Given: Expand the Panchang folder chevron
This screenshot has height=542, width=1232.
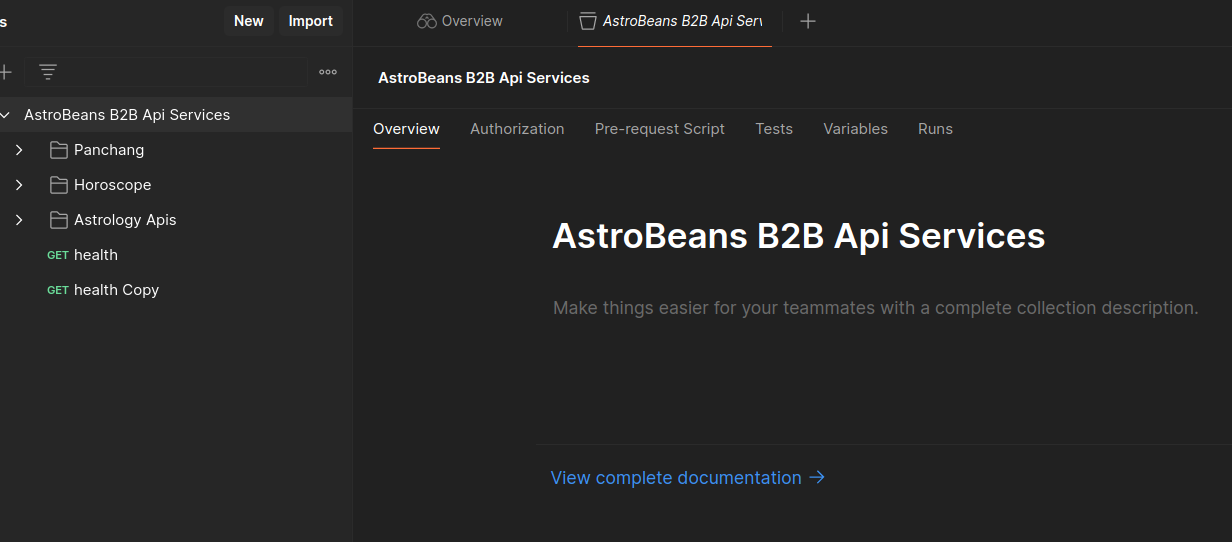Looking at the screenshot, I should coord(19,150).
